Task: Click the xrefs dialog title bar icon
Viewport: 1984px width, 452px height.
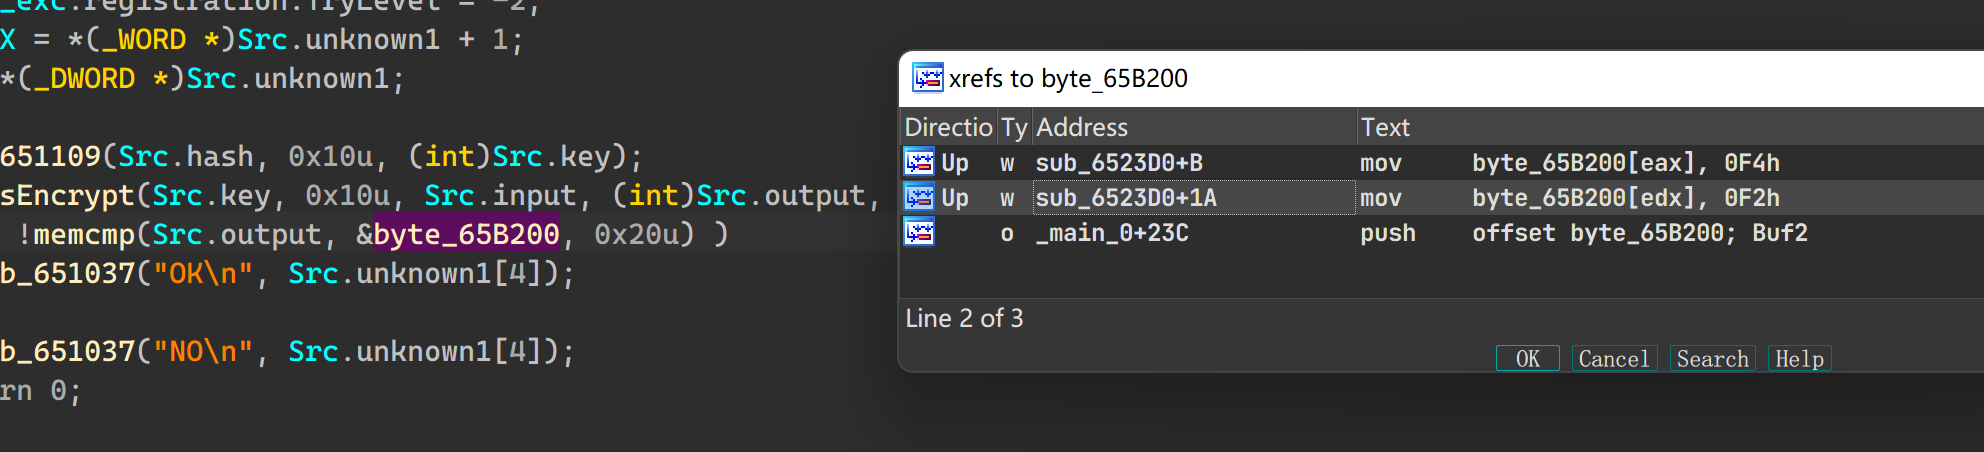Action: [927, 78]
